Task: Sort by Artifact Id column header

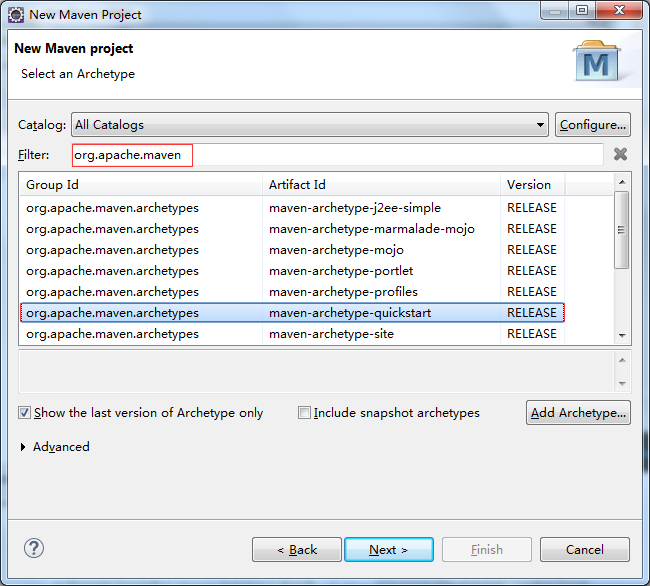Action: click(x=381, y=184)
